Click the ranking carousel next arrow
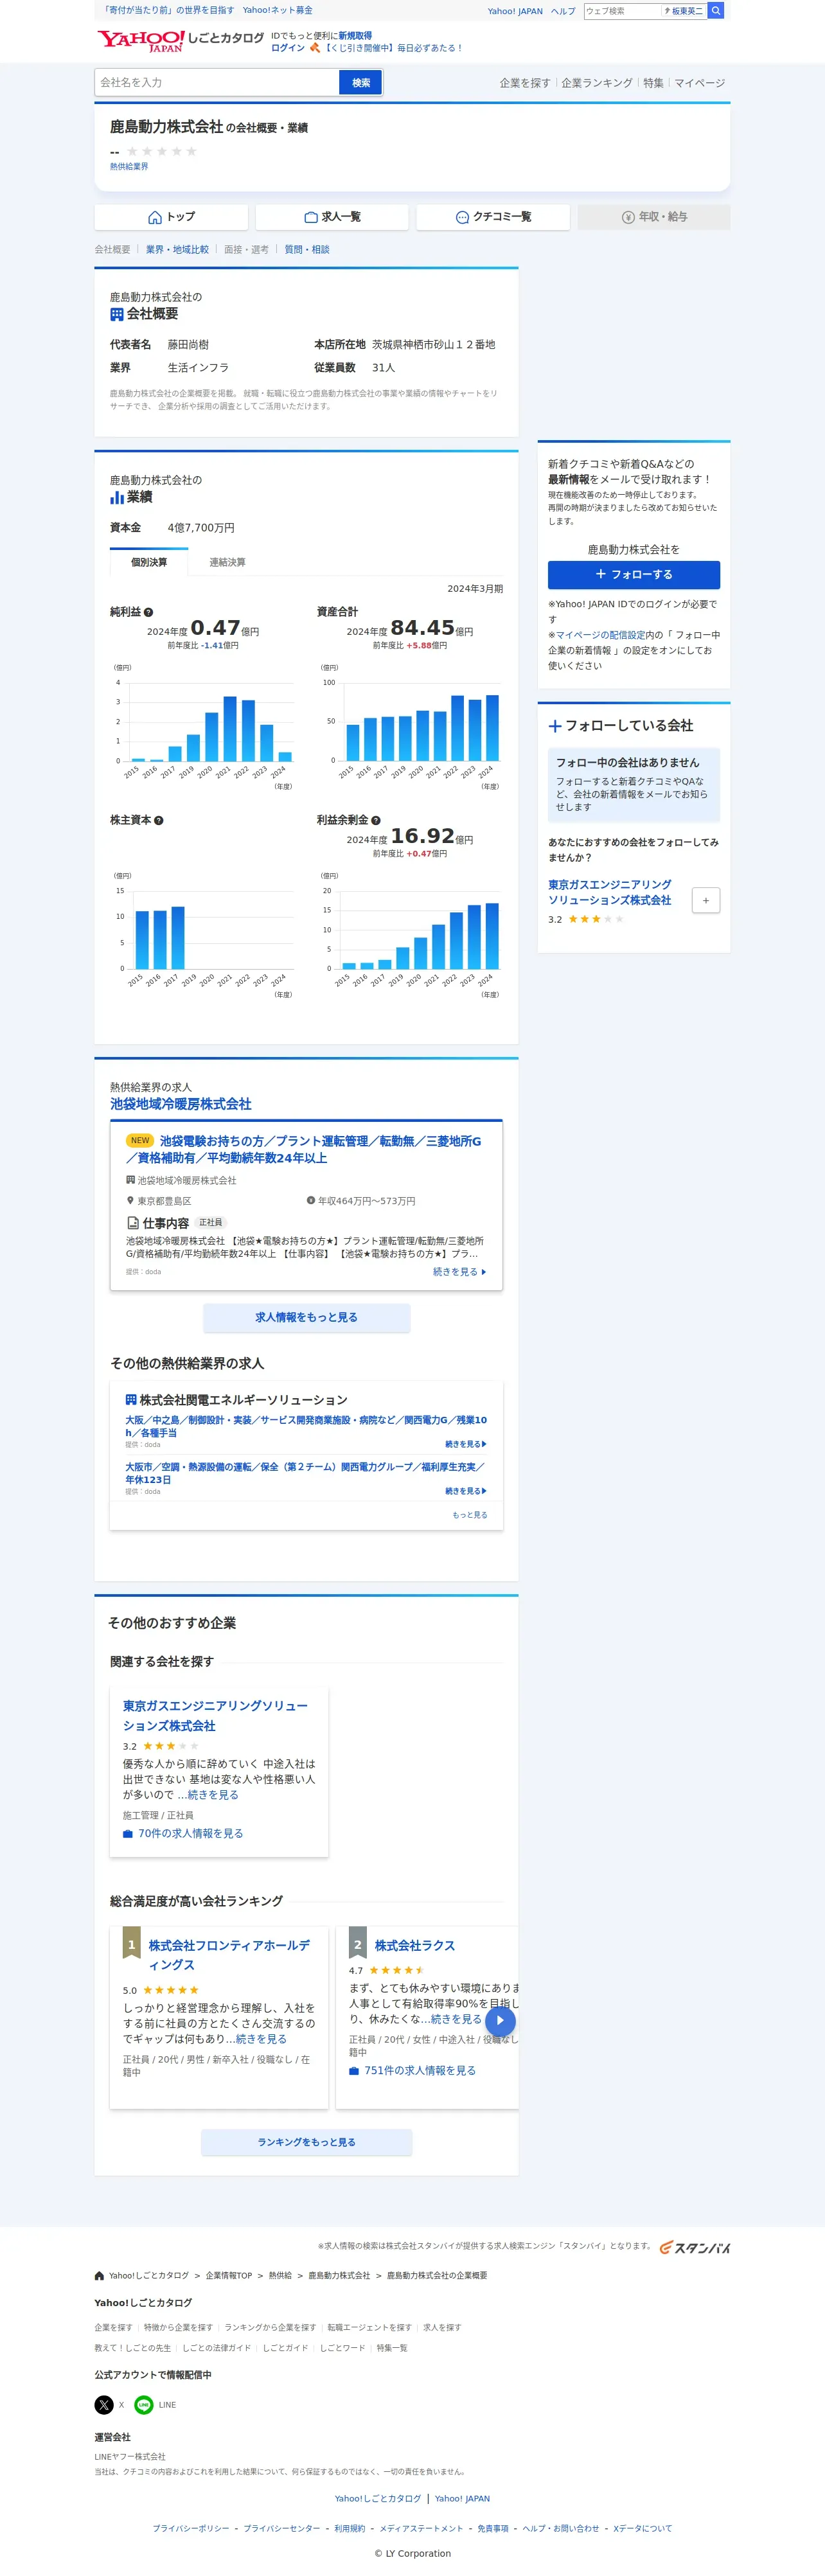This screenshot has height=2576, width=825. [501, 2020]
